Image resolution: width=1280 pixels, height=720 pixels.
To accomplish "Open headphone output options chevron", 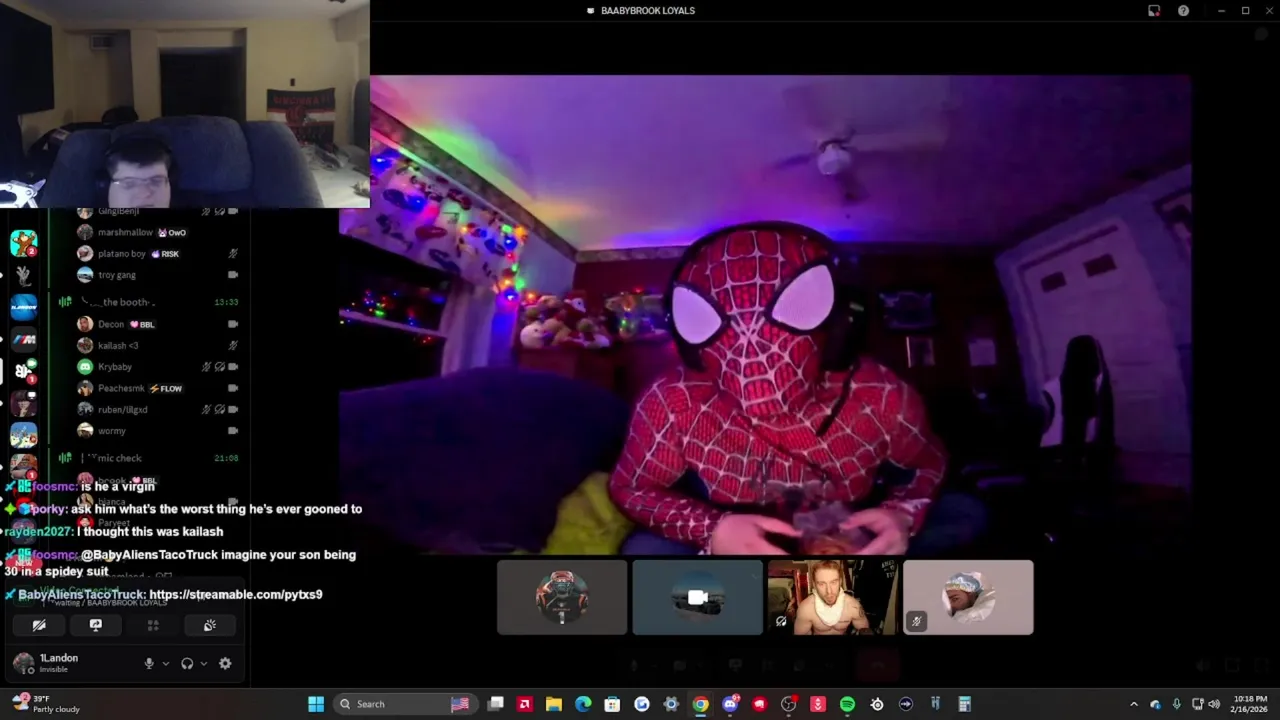I will 204,663.
